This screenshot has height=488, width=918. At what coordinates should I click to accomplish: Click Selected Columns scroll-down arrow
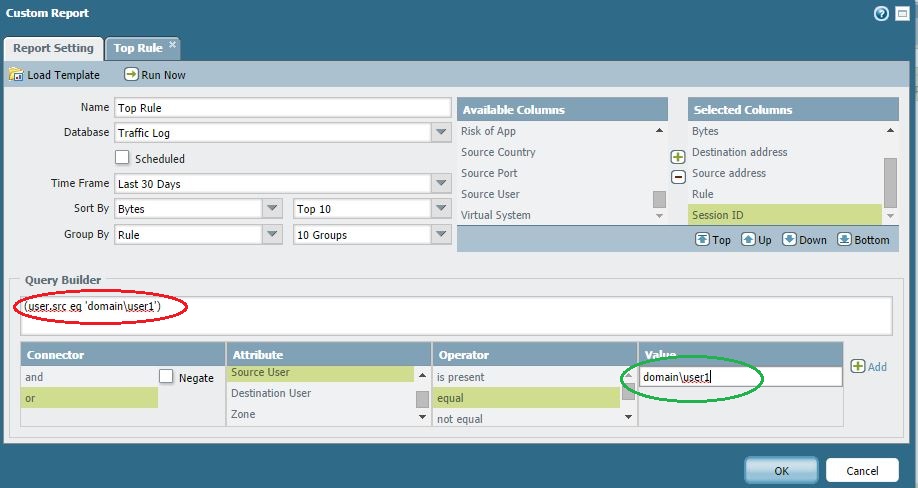890,216
